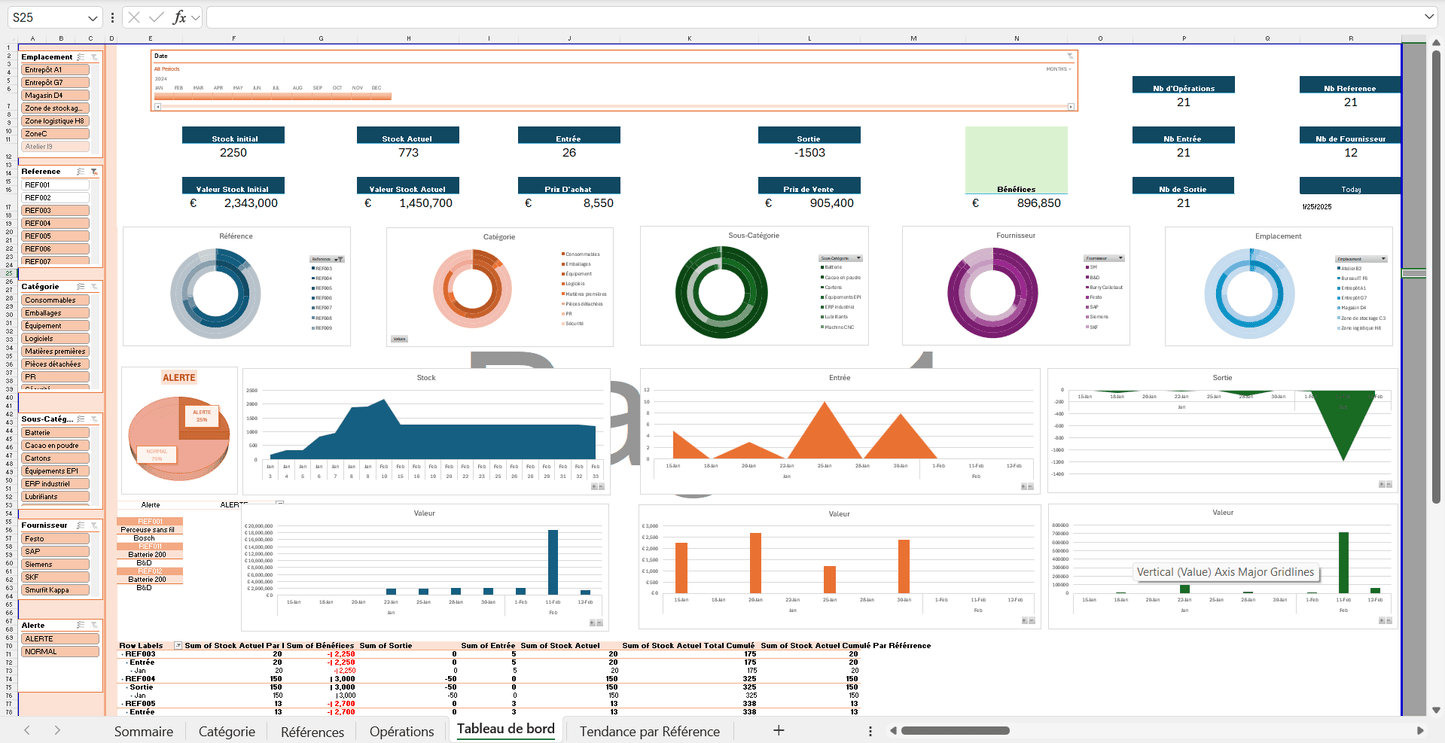Image resolution: width=1445 pixels, height=743 pixels.
Task: Switch to the Opérations sheet tab
Action: (x=401, y=731)
